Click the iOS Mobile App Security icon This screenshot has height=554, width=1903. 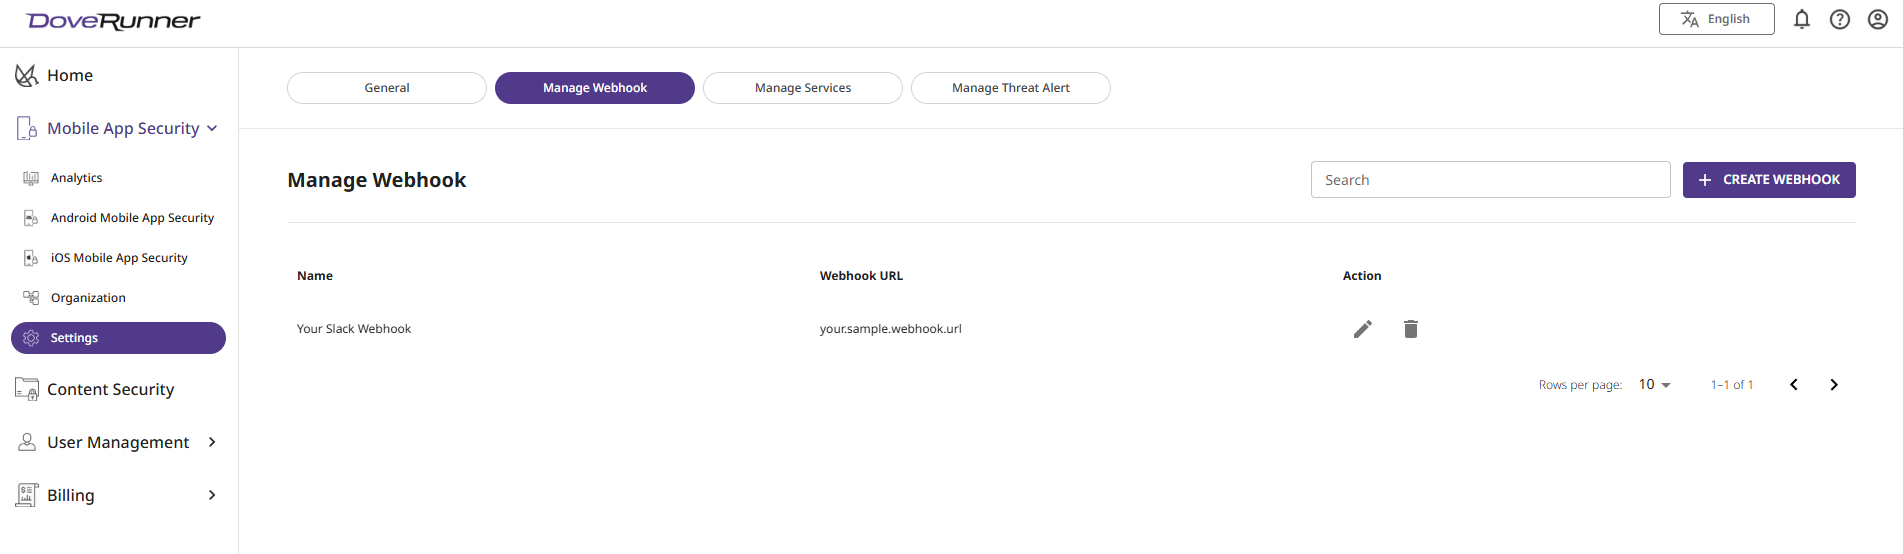[31, 258]
